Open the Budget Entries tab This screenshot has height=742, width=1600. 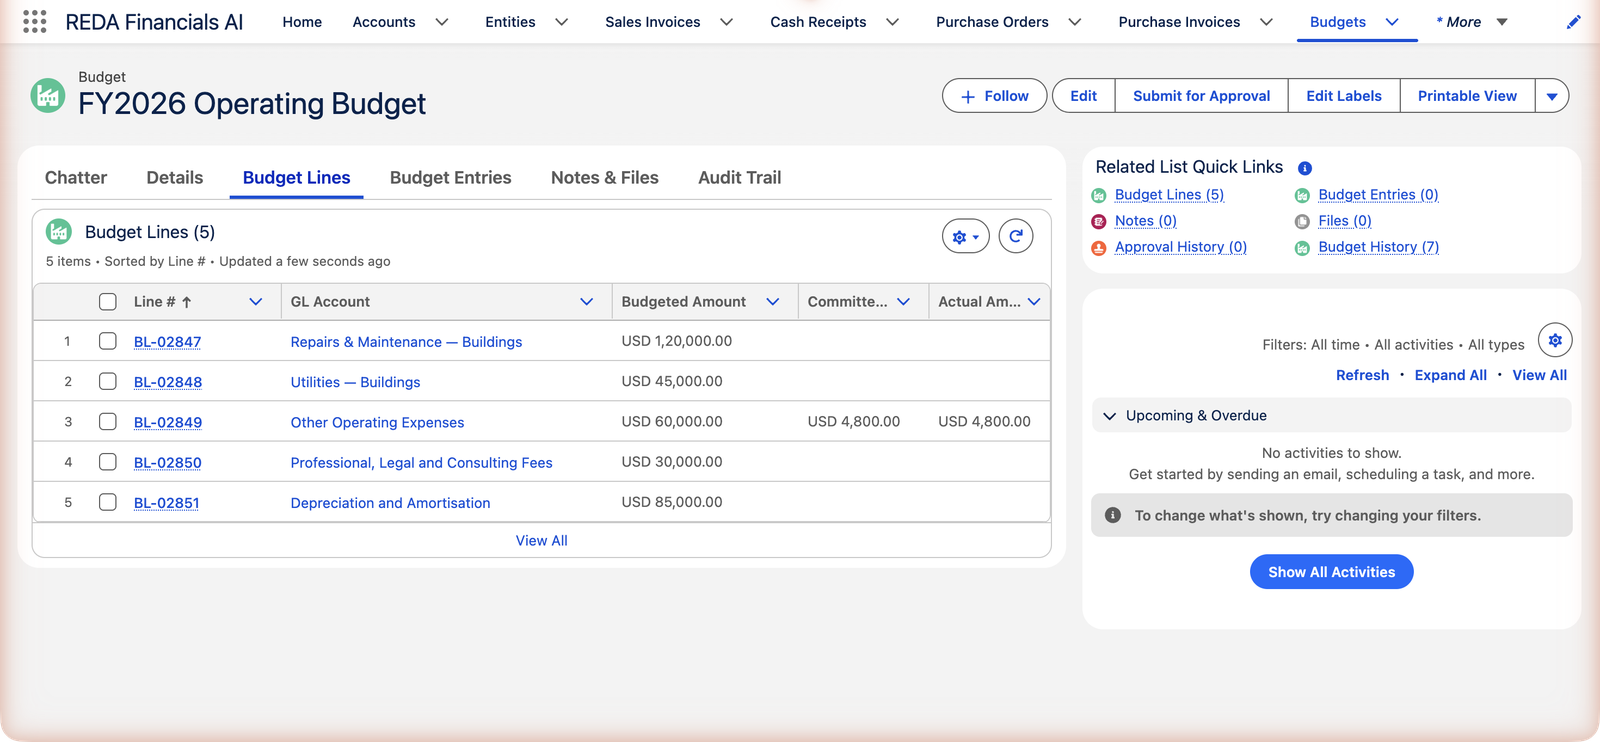[451, 177]
